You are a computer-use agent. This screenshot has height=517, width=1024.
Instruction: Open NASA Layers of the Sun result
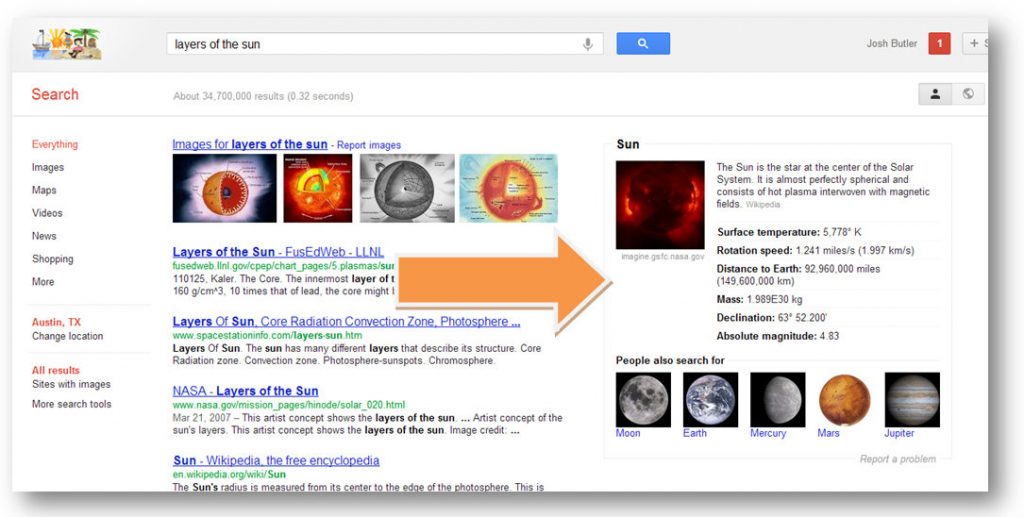pyautogui.click(x=246, y=391)
